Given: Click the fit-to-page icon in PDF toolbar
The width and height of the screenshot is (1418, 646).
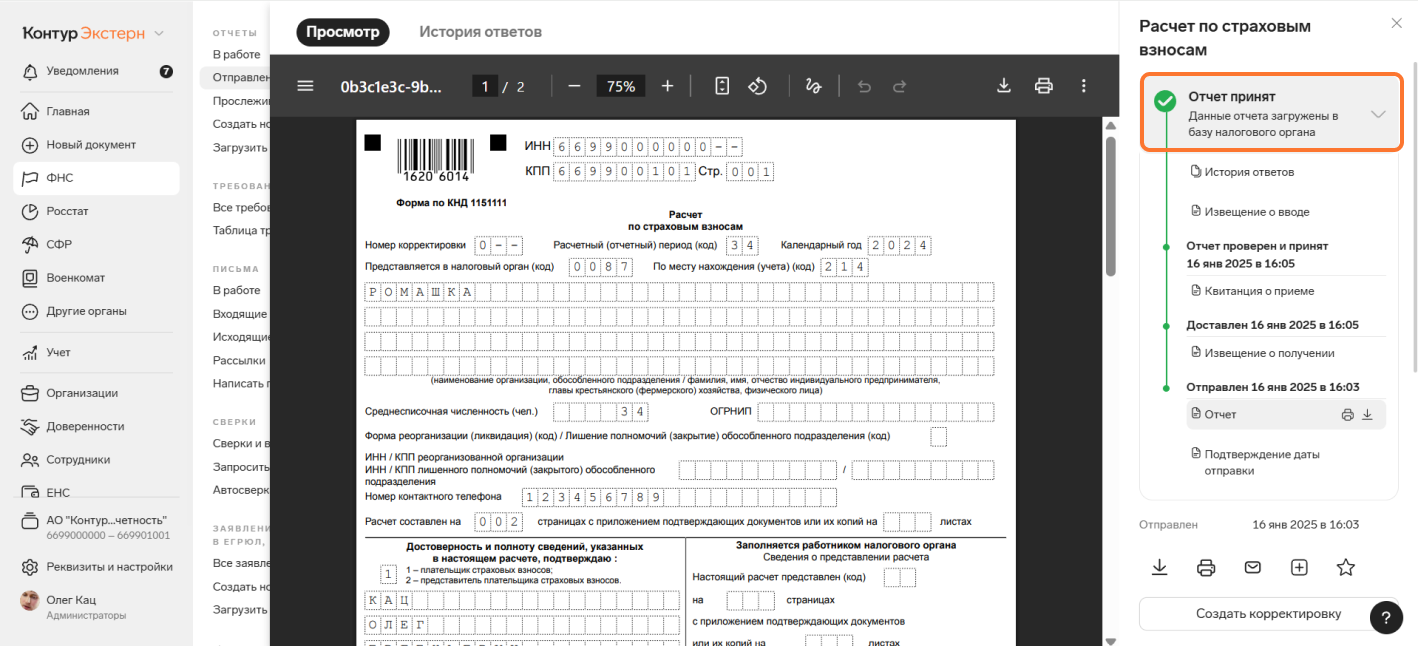Looking at the screenshot, I should [x=722, y=86].
